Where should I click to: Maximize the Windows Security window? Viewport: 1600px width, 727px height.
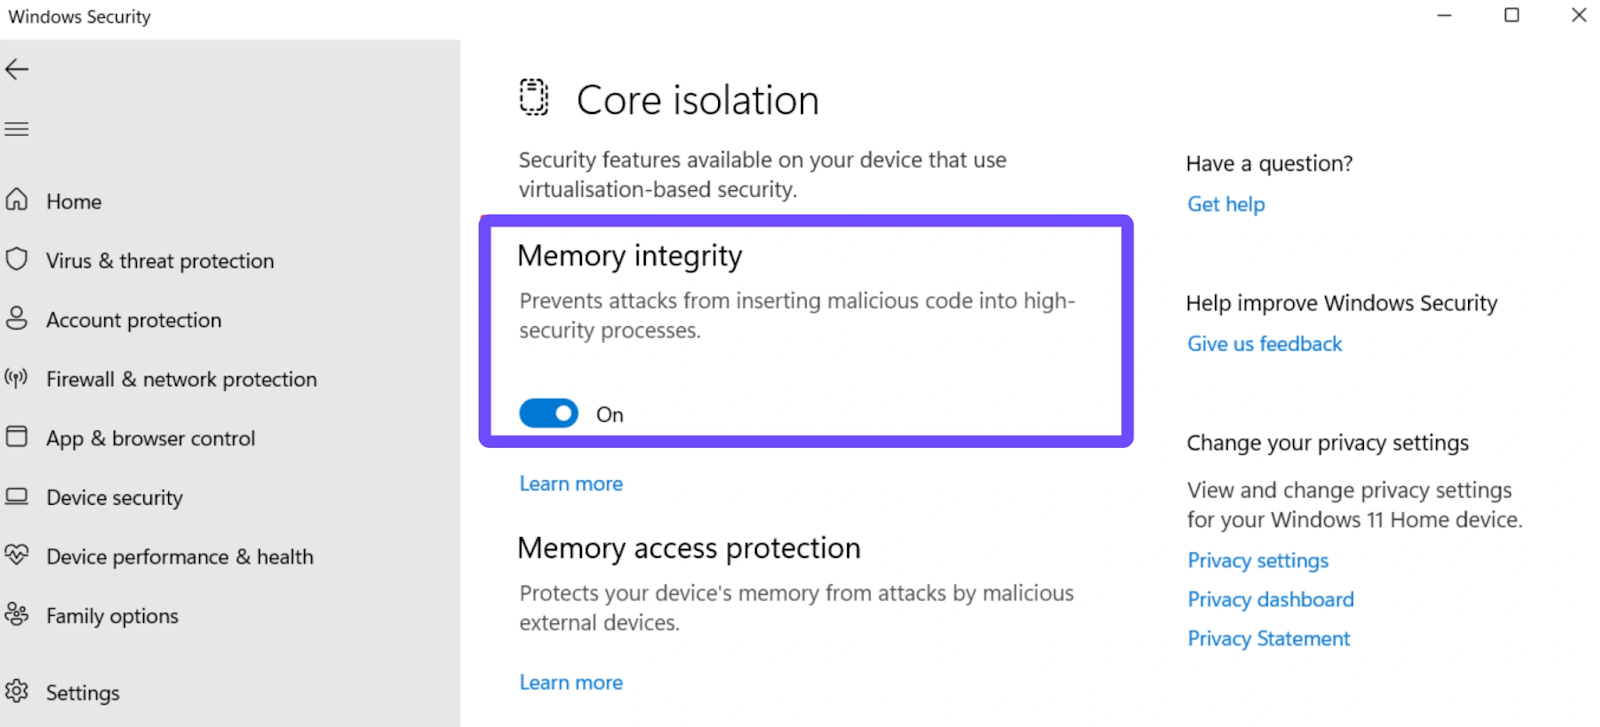pos(1511,15)
